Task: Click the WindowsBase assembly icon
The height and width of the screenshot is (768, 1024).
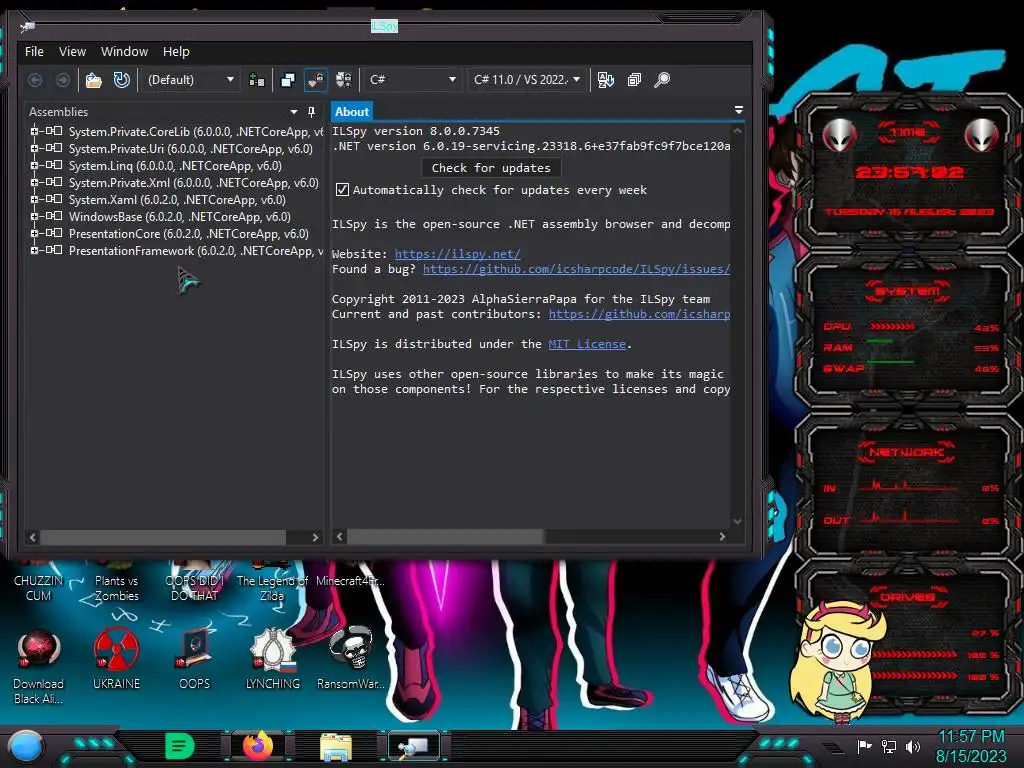Action: tap(54, 216)
